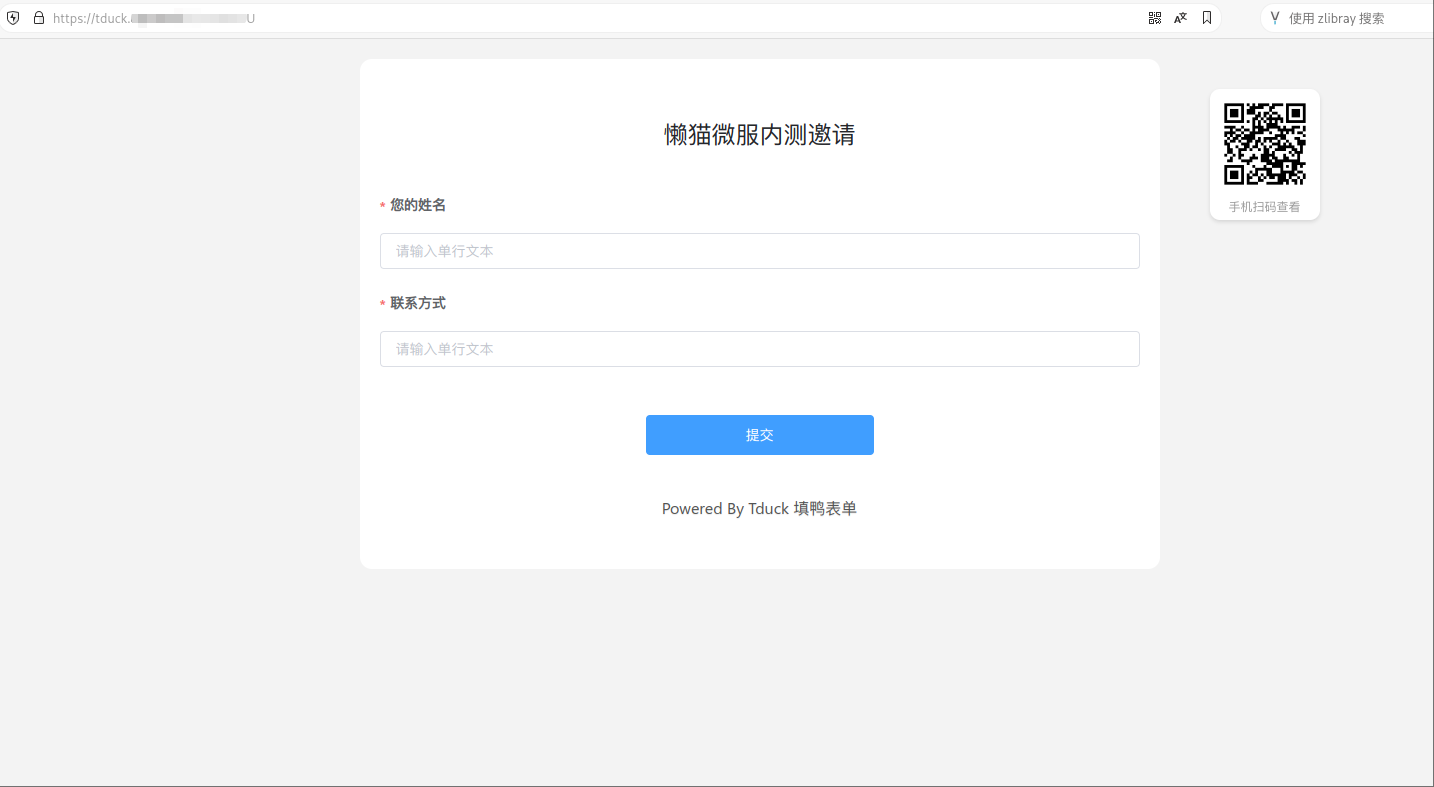Click the 联系方式 field label
Viewport: 1434px width, 787px height.
(418, 303)
